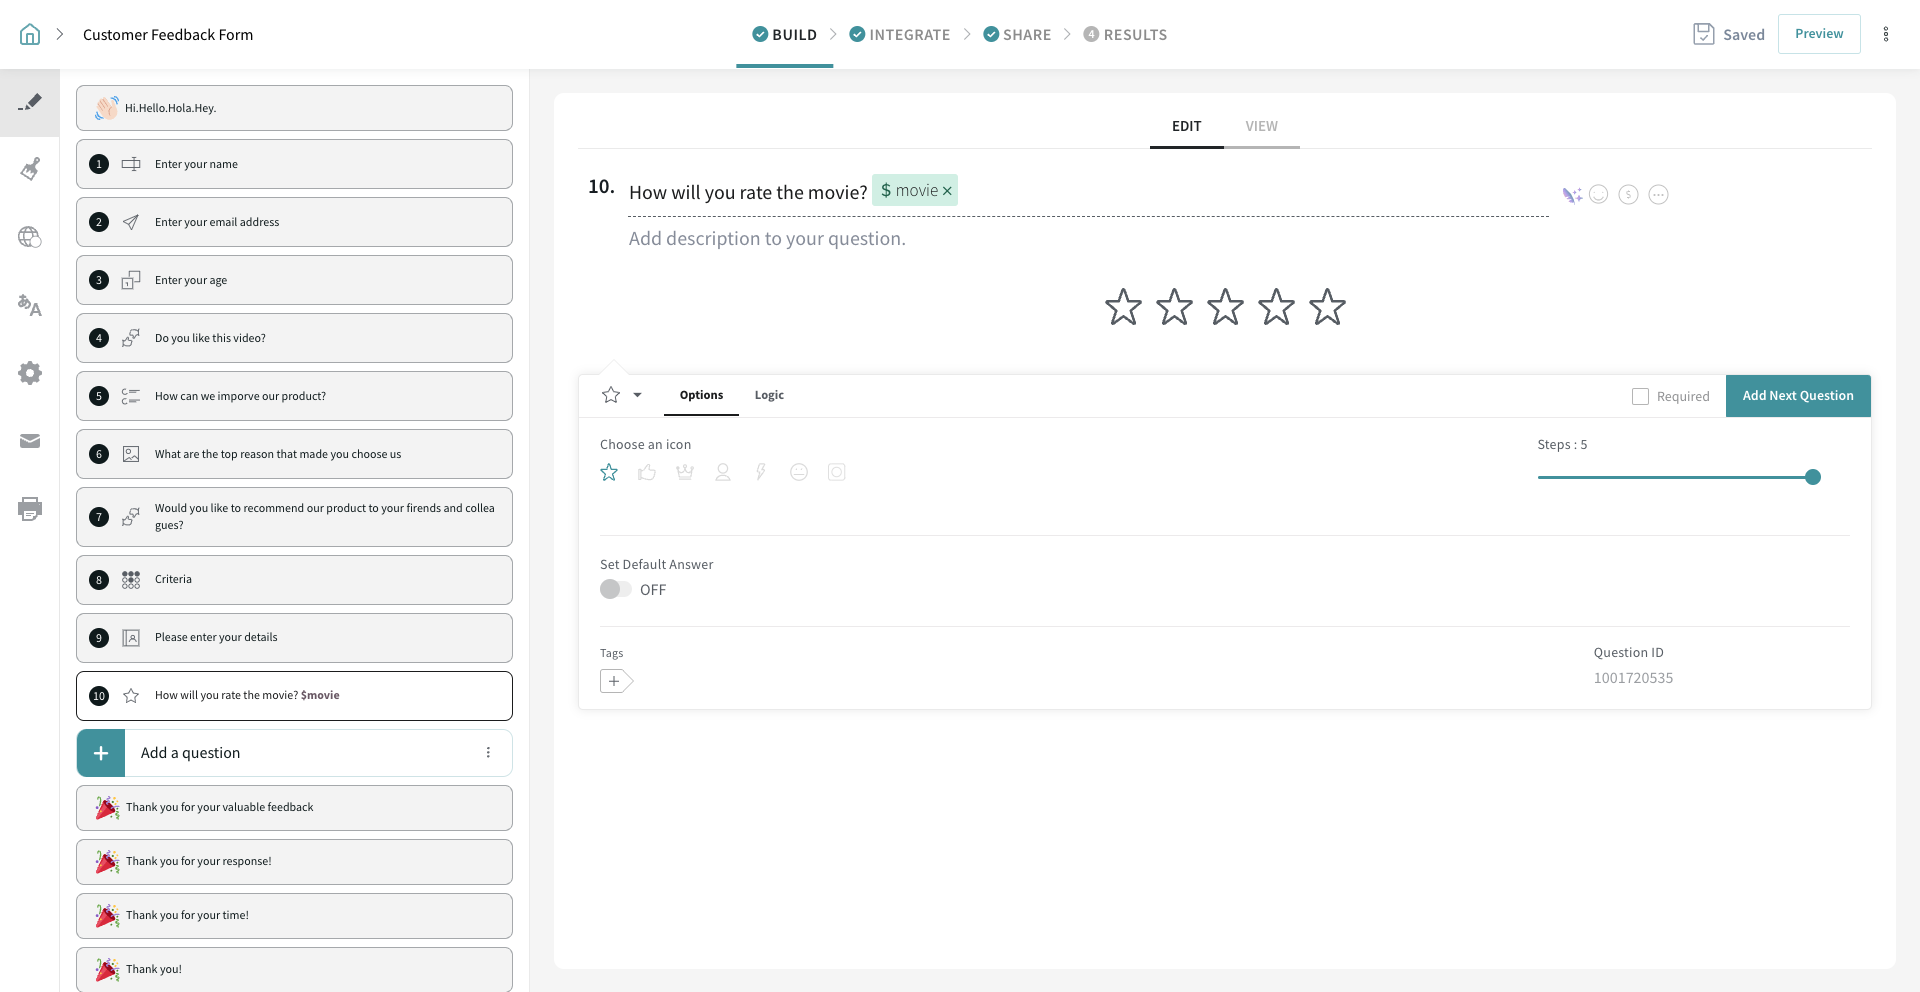Open the translation languages sidebar icon
The image size is (1920, 992).
(30, 305)
